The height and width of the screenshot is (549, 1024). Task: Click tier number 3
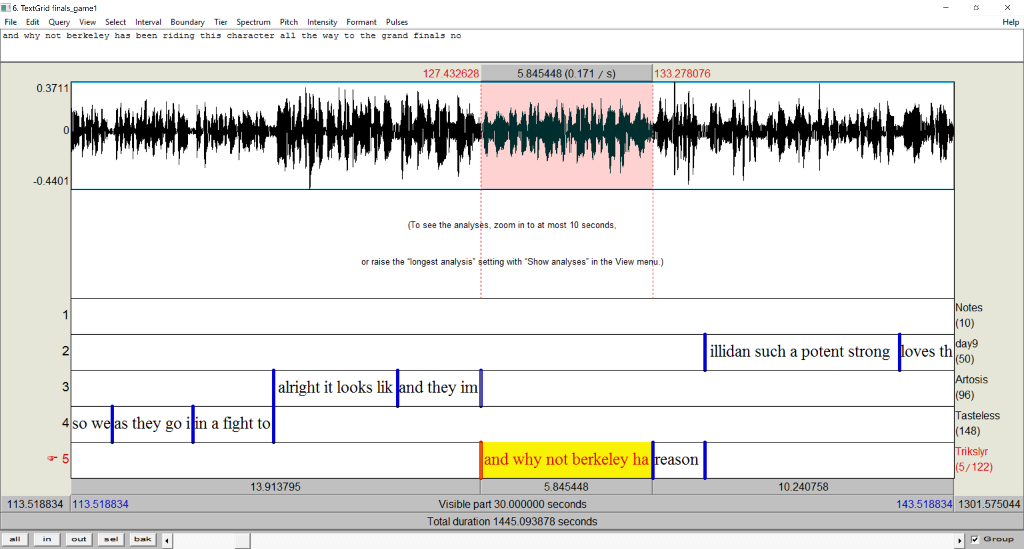click(65, 387)
